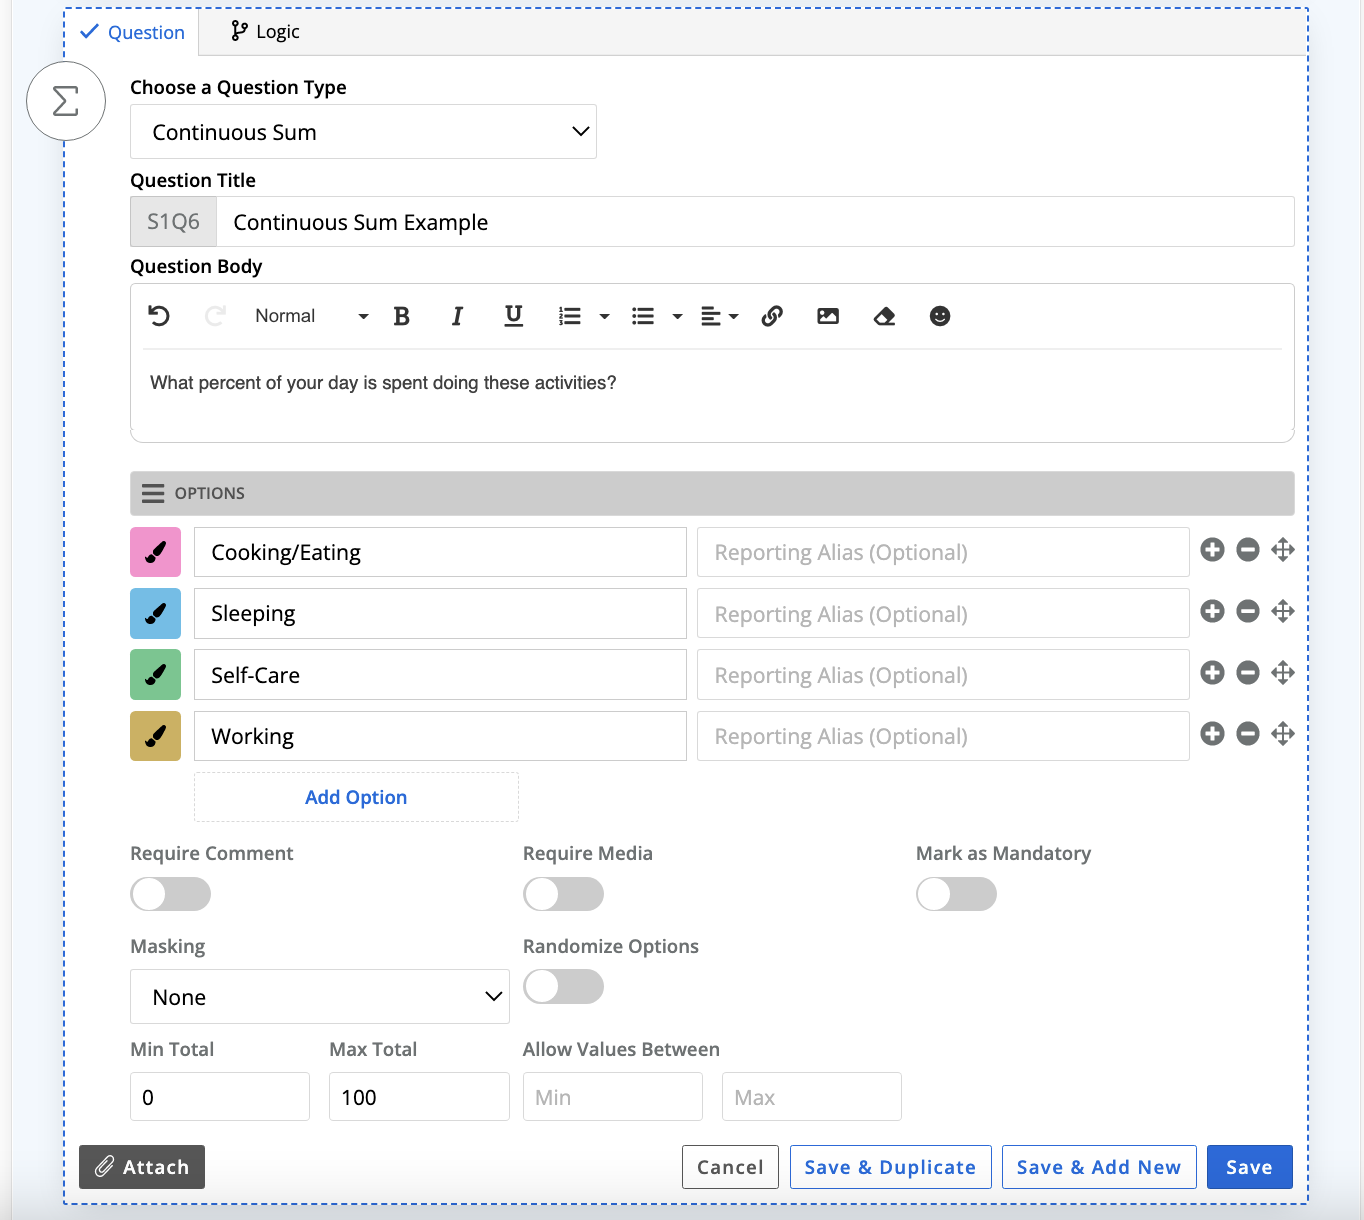This screenshot has width=1364, height=1220.
Task: Click the Add Option button
Action: [356, 797]
